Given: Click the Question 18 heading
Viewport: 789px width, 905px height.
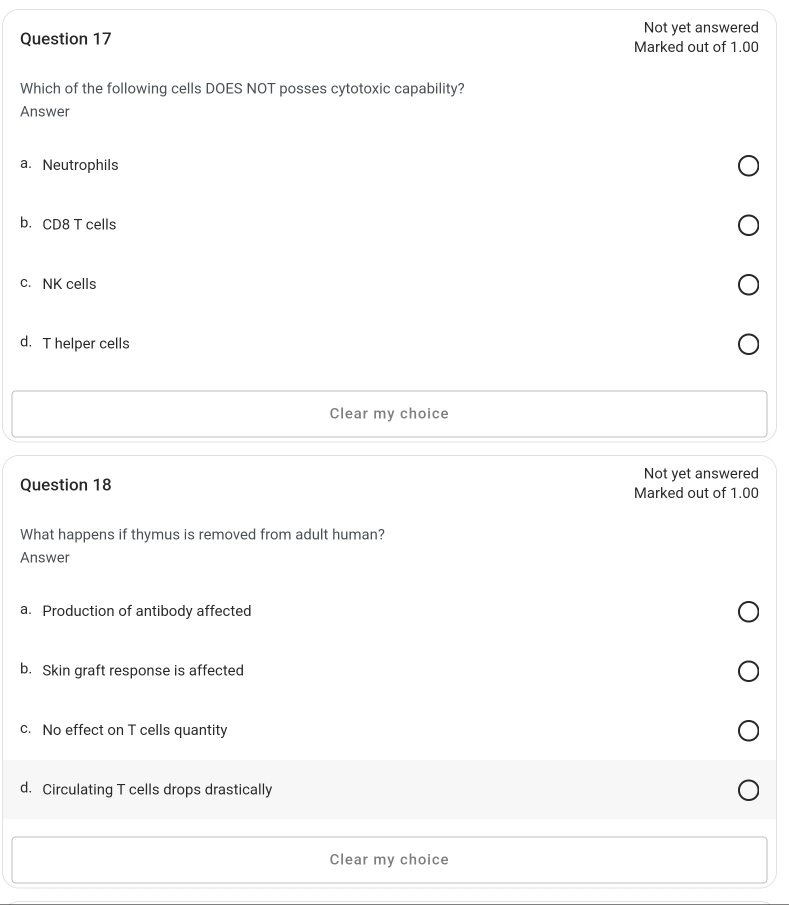Looking at the screenshot, I should 67,484.
